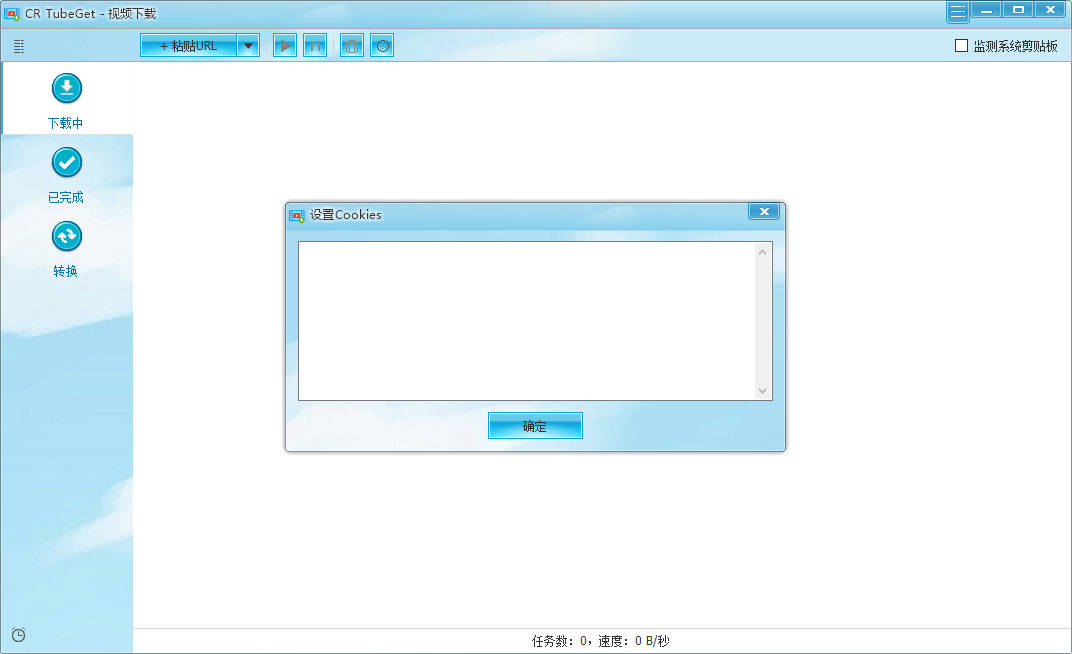Image resolution: width=1072 pixels, height=654 pixels.
Task: Click the cookies box scroll up arrow
Action: (762, 252)
